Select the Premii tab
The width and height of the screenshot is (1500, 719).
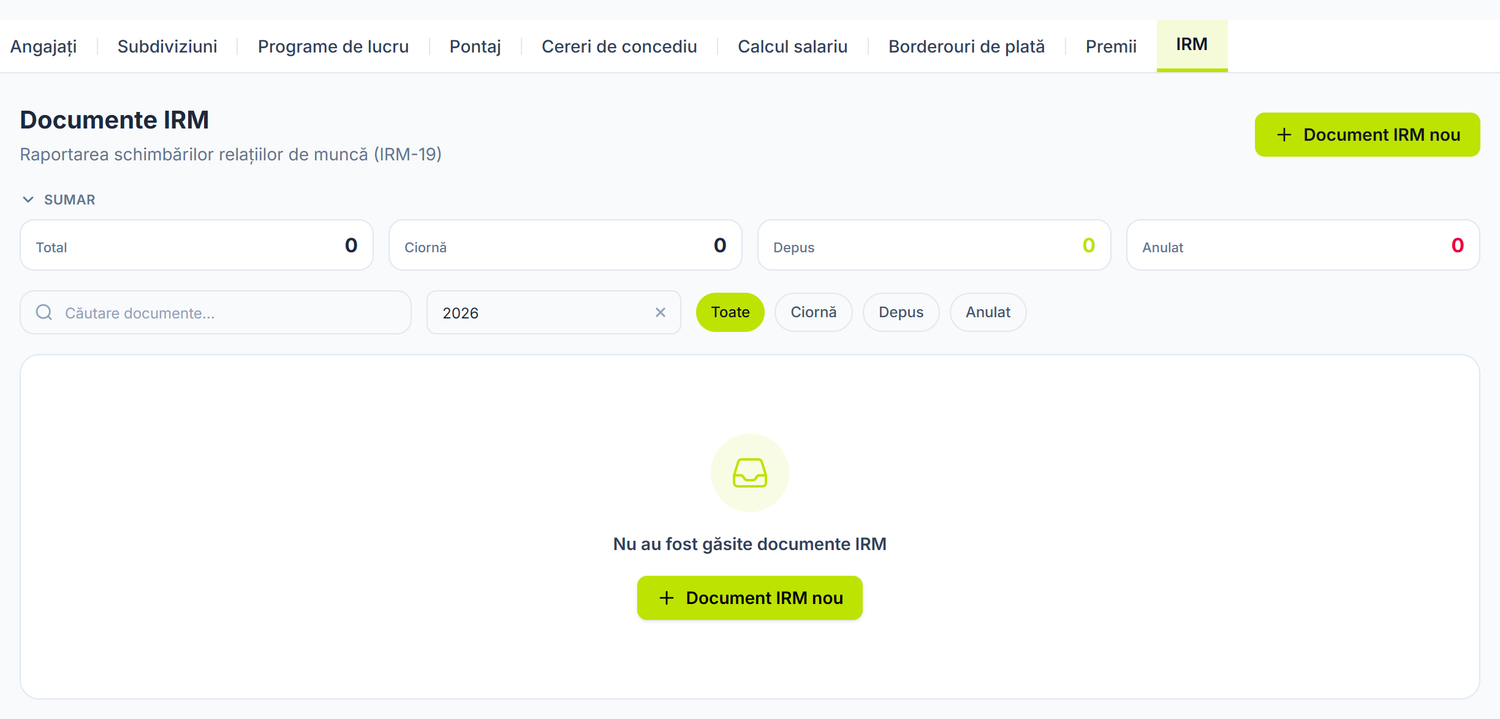[1111, 46]
